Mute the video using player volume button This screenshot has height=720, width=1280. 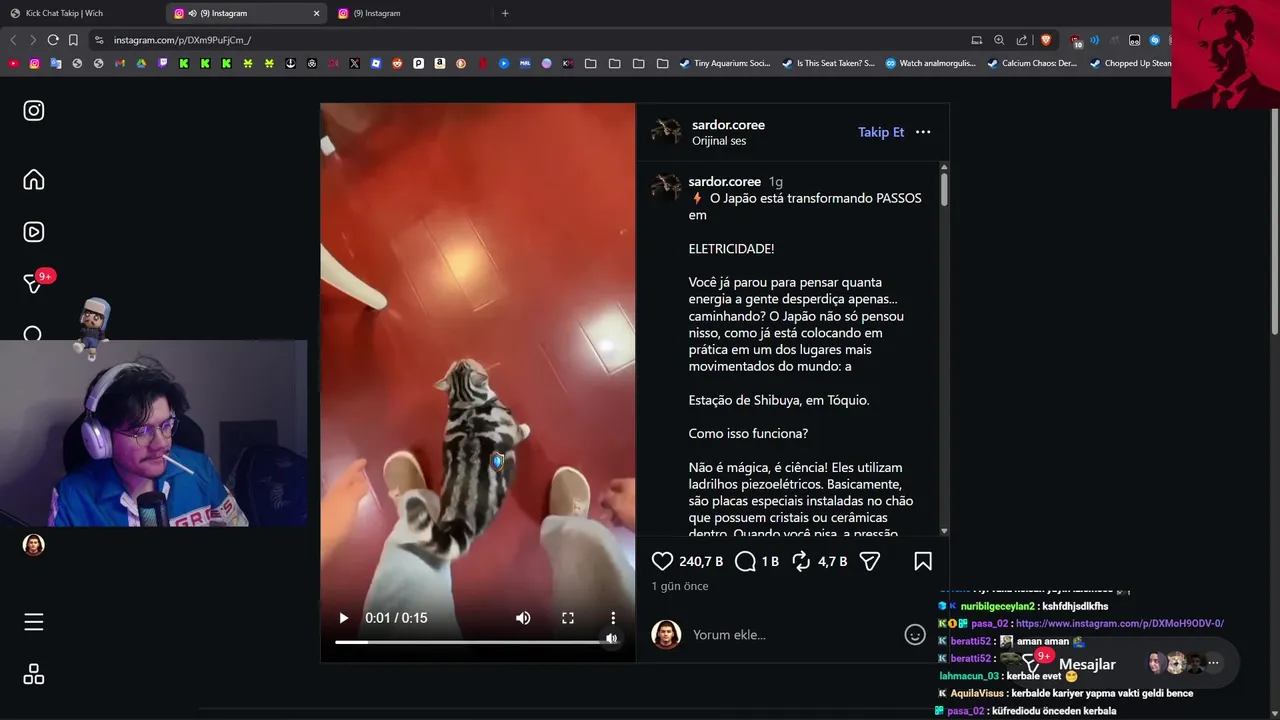click(523, 618)
